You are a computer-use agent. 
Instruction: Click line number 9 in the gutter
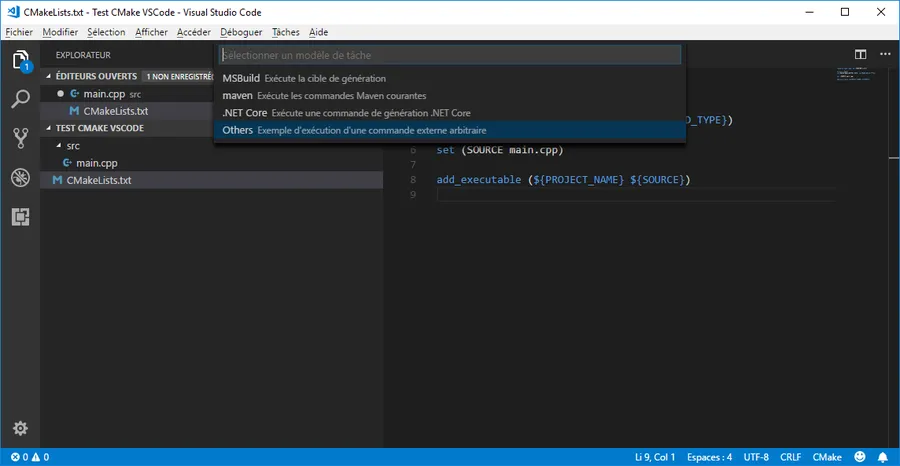412,195
